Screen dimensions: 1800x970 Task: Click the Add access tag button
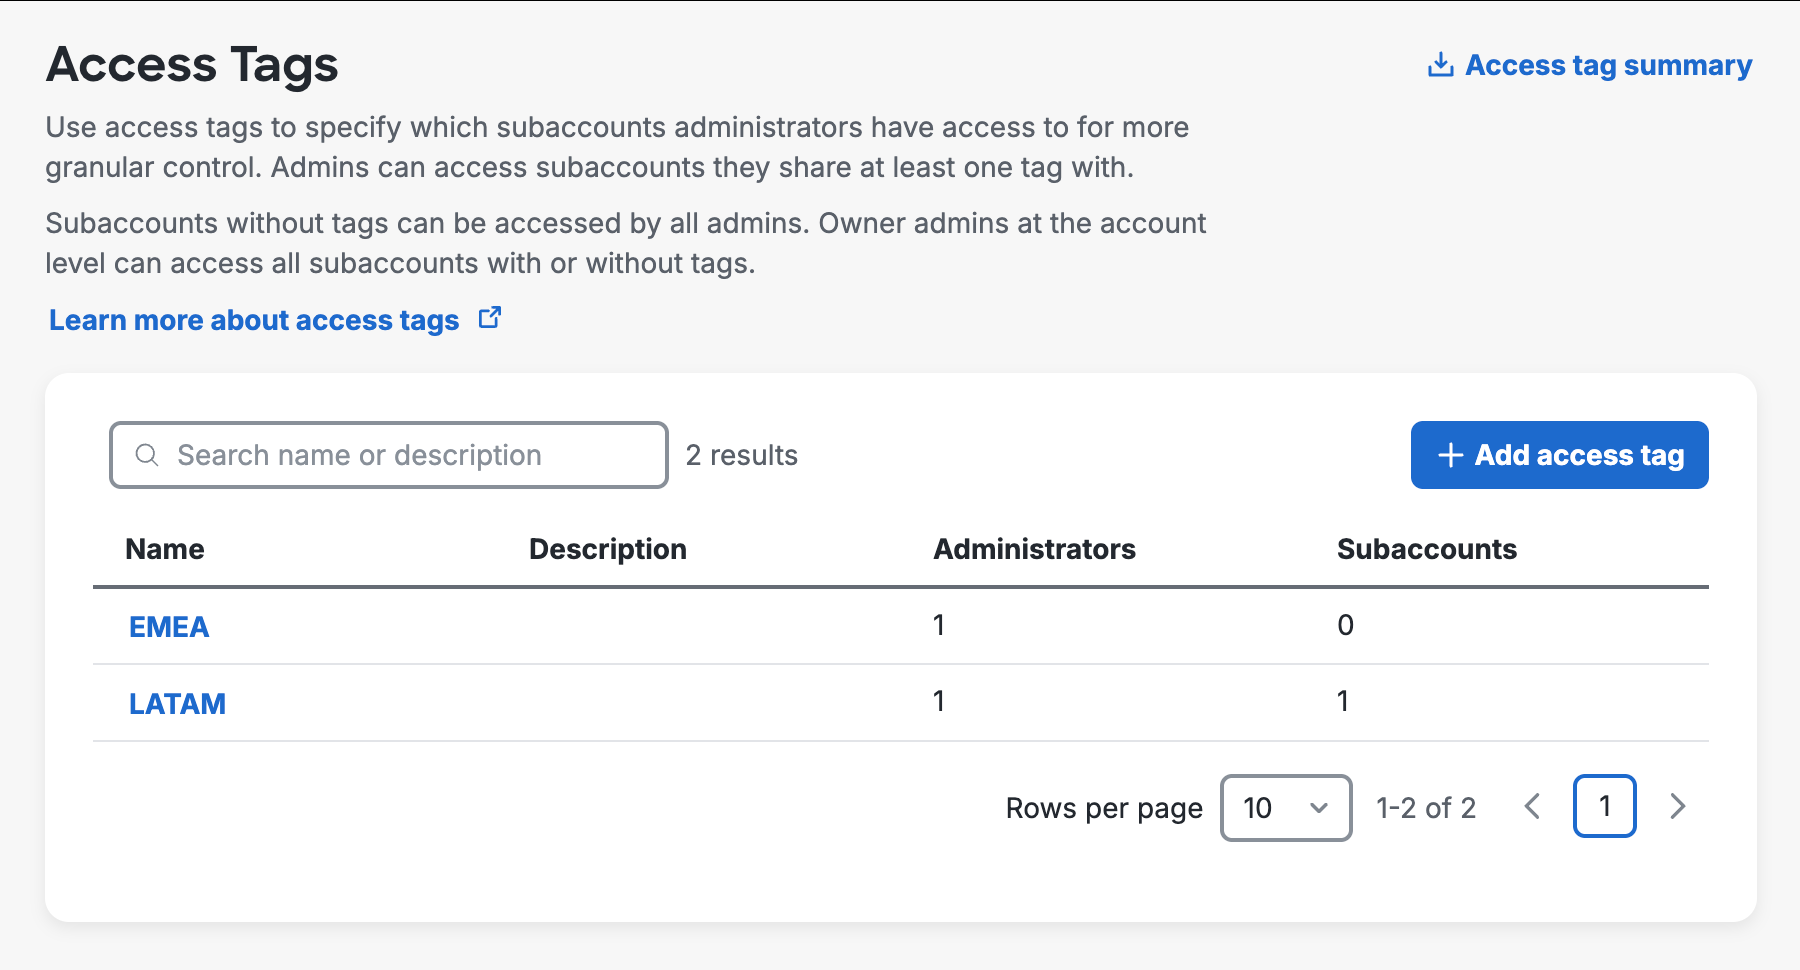(1558, 455)
